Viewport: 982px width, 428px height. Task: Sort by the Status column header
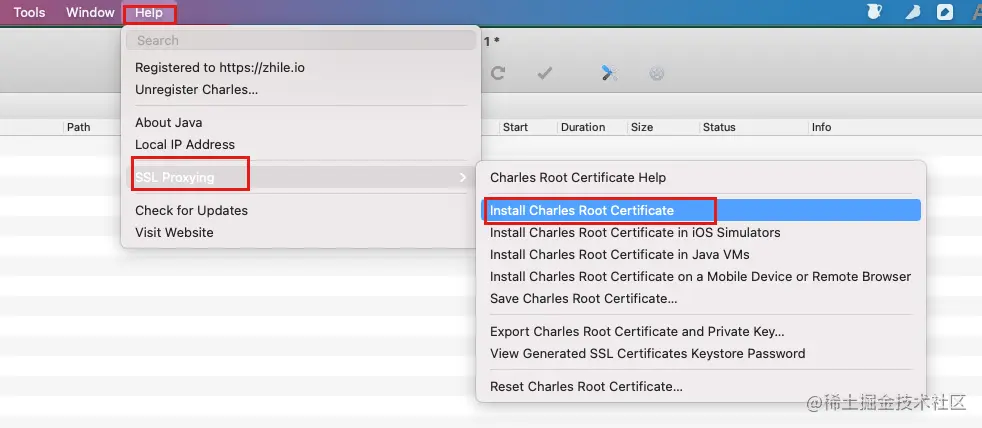click(x=719, y=127)
